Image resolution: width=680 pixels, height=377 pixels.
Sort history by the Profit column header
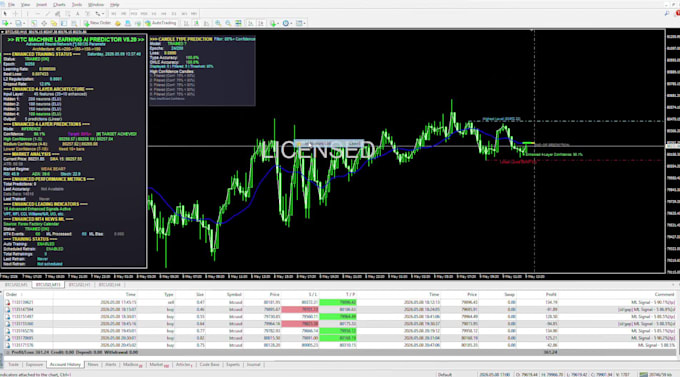551,294
